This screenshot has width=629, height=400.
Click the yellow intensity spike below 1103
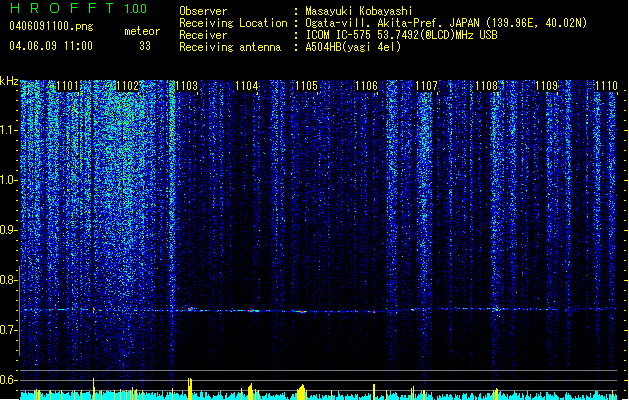[x=190, y=388]
